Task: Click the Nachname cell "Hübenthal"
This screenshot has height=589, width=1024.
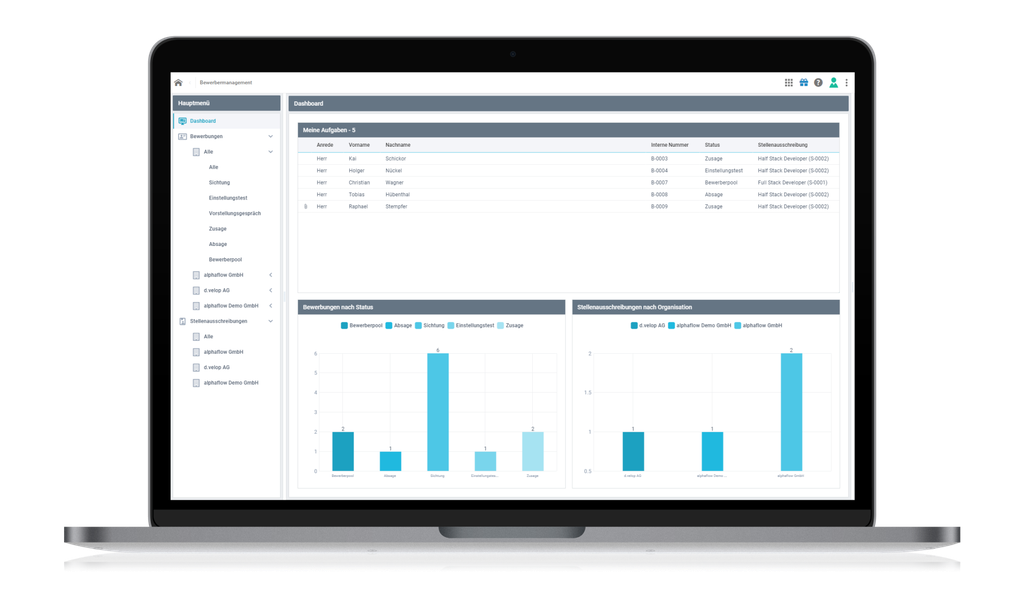Action: point(398,195)
